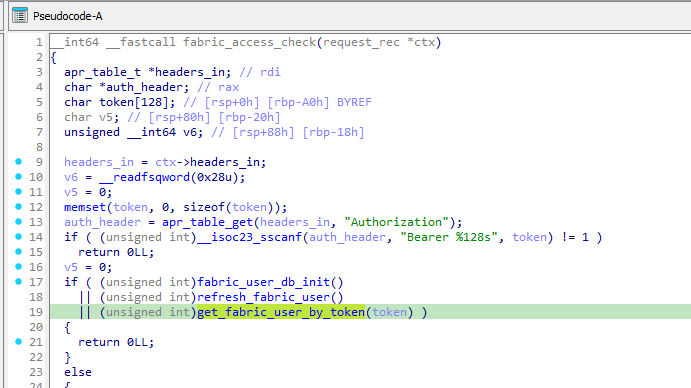Open the fabric_user_db_init function call
This screenshot has height=388, width=691.
(x=263, y=282)
